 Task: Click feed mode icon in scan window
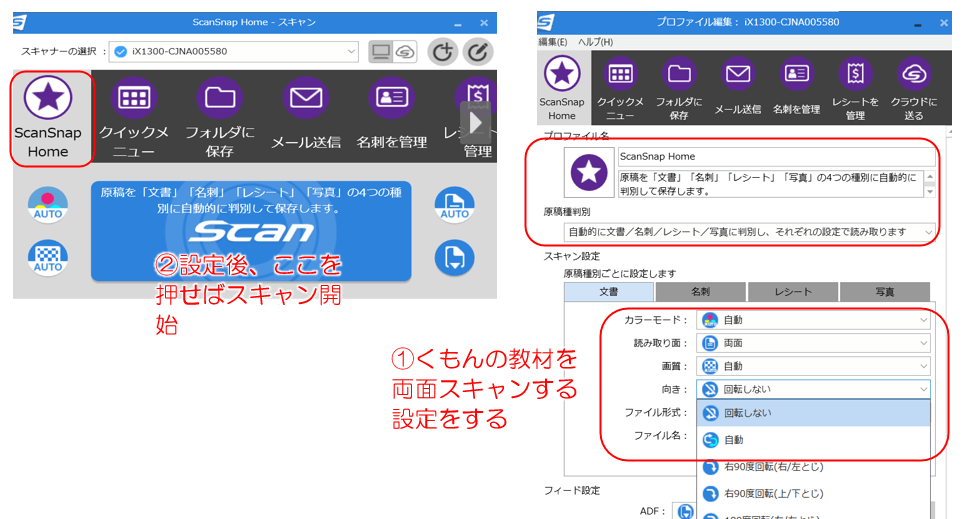coord(454,258)
